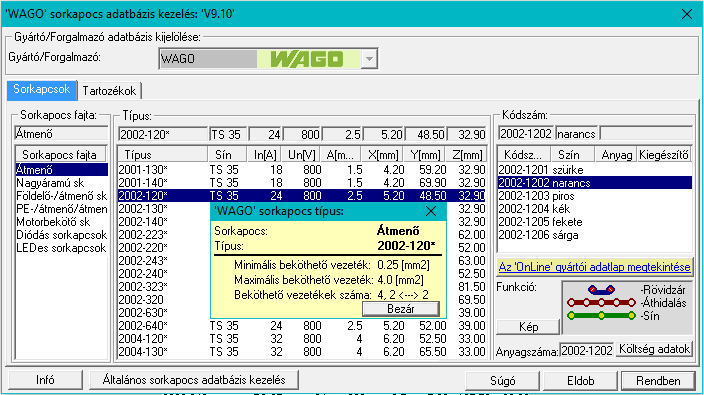This screenshot has width=704, height=395.
Task: Open the 'OnLine' gyártói adatlap megtekintése link
Action: pos(594,267)
